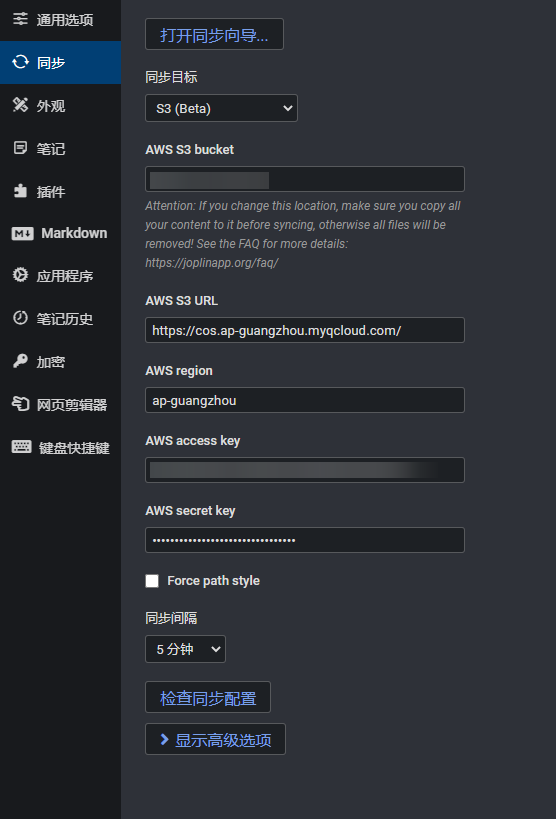Click the Application gear icon
The image size is (556, 819).
click(x=20, y=275)
